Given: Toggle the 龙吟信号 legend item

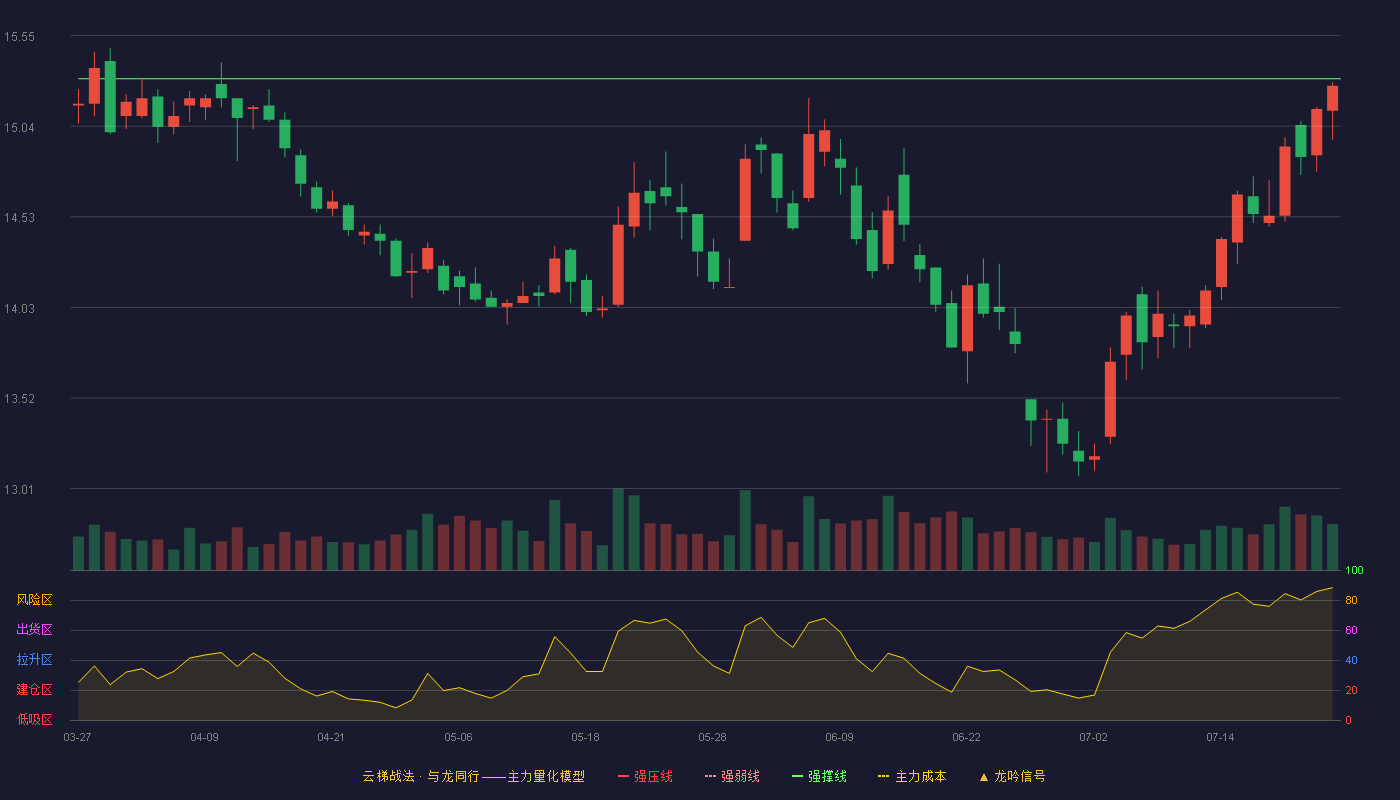Looking at the screenshot, I should 1011,776.
